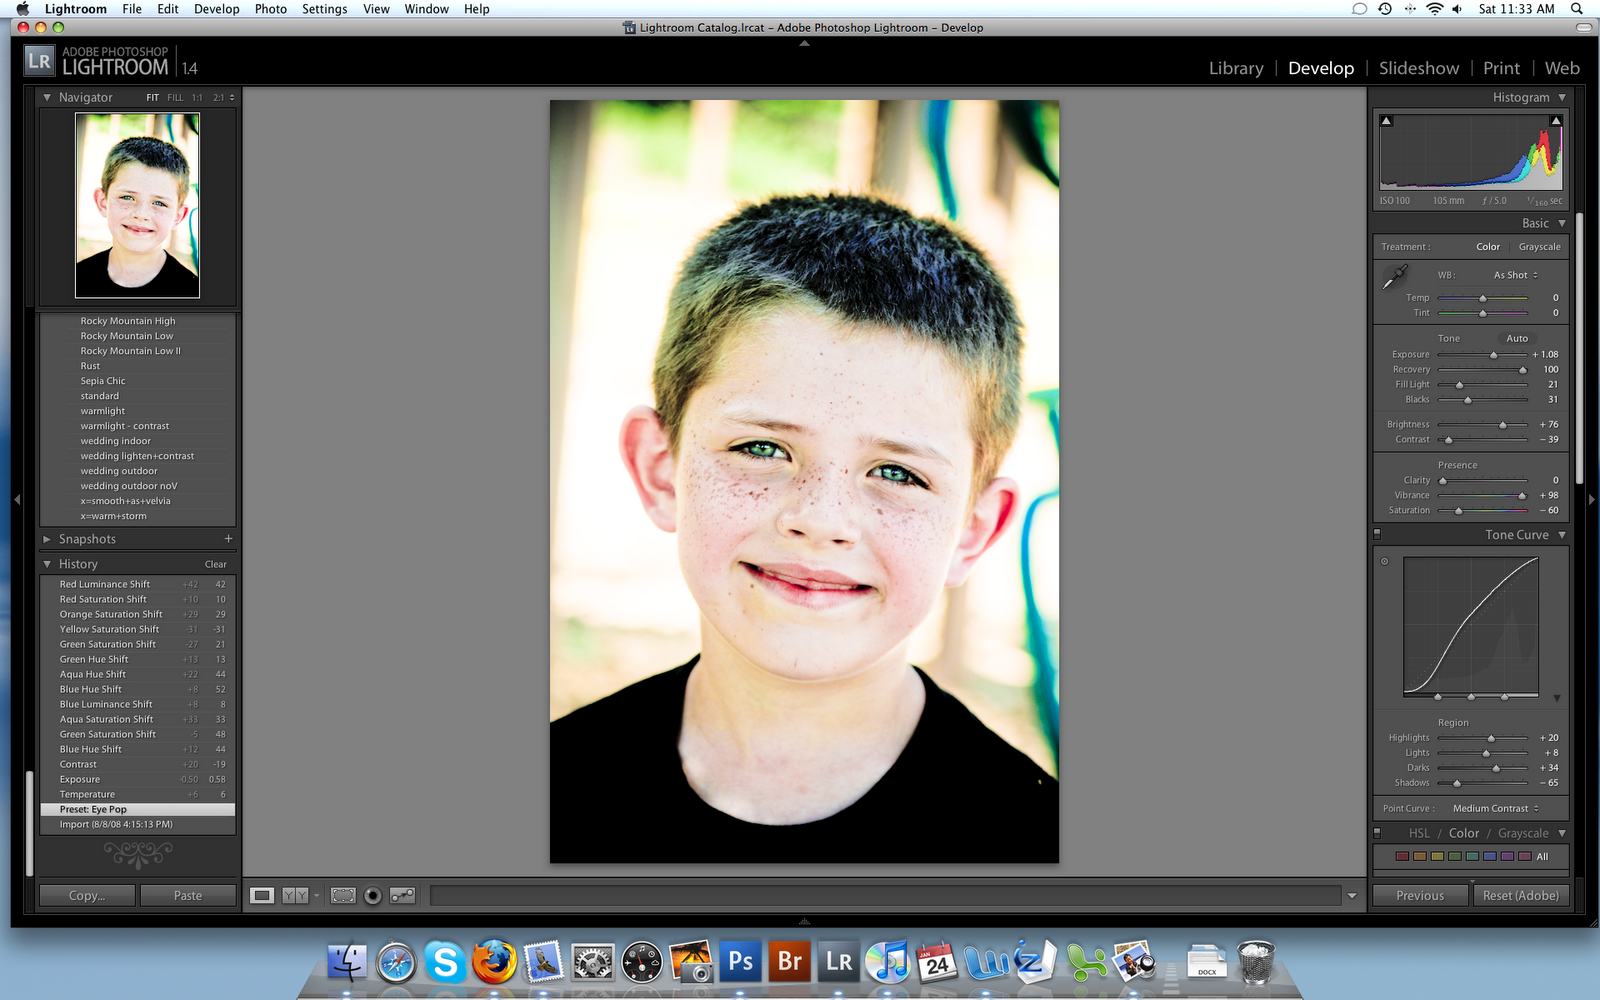Switch to Before/After compare view icon
The height and width of the screenshot is (1000, 1600).
(295, 896)
